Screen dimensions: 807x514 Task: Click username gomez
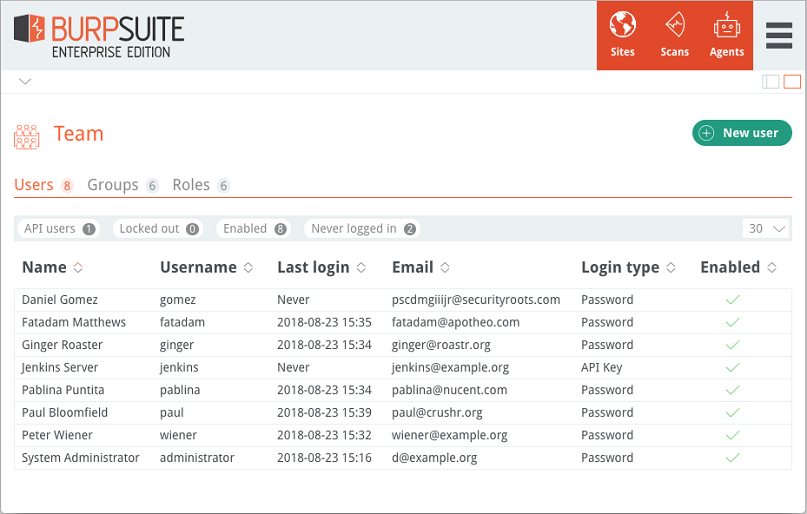(178, 300)
